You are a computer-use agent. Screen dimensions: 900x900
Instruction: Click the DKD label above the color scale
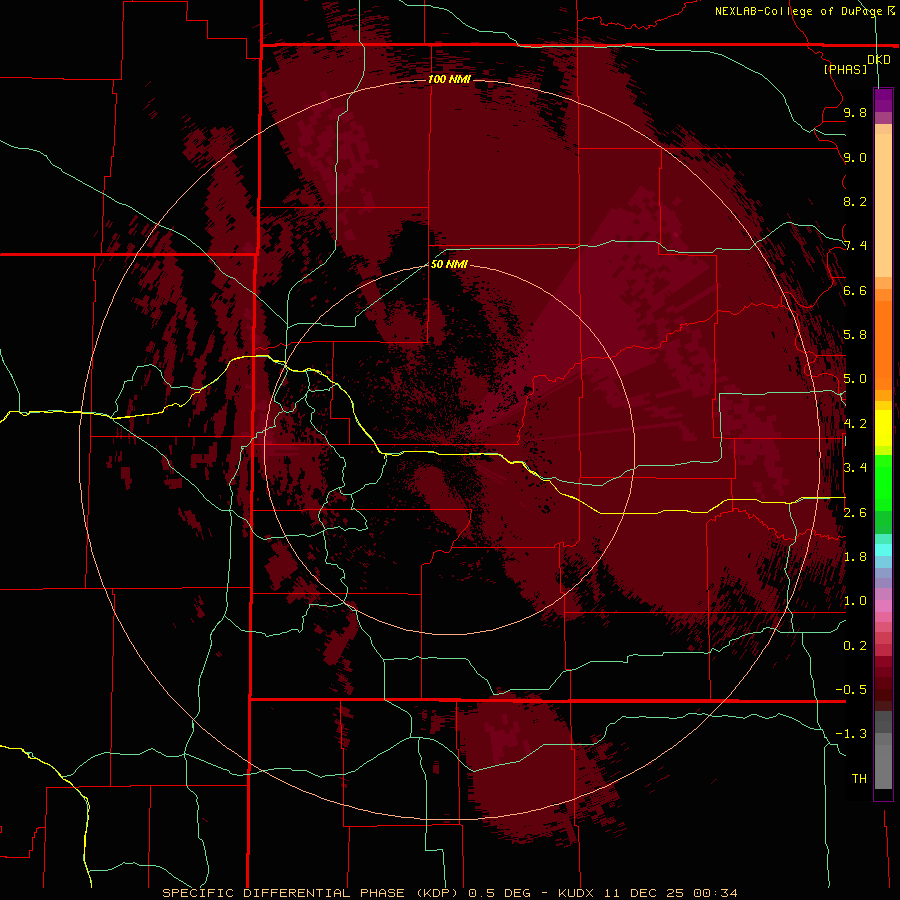tap(879, 60)
